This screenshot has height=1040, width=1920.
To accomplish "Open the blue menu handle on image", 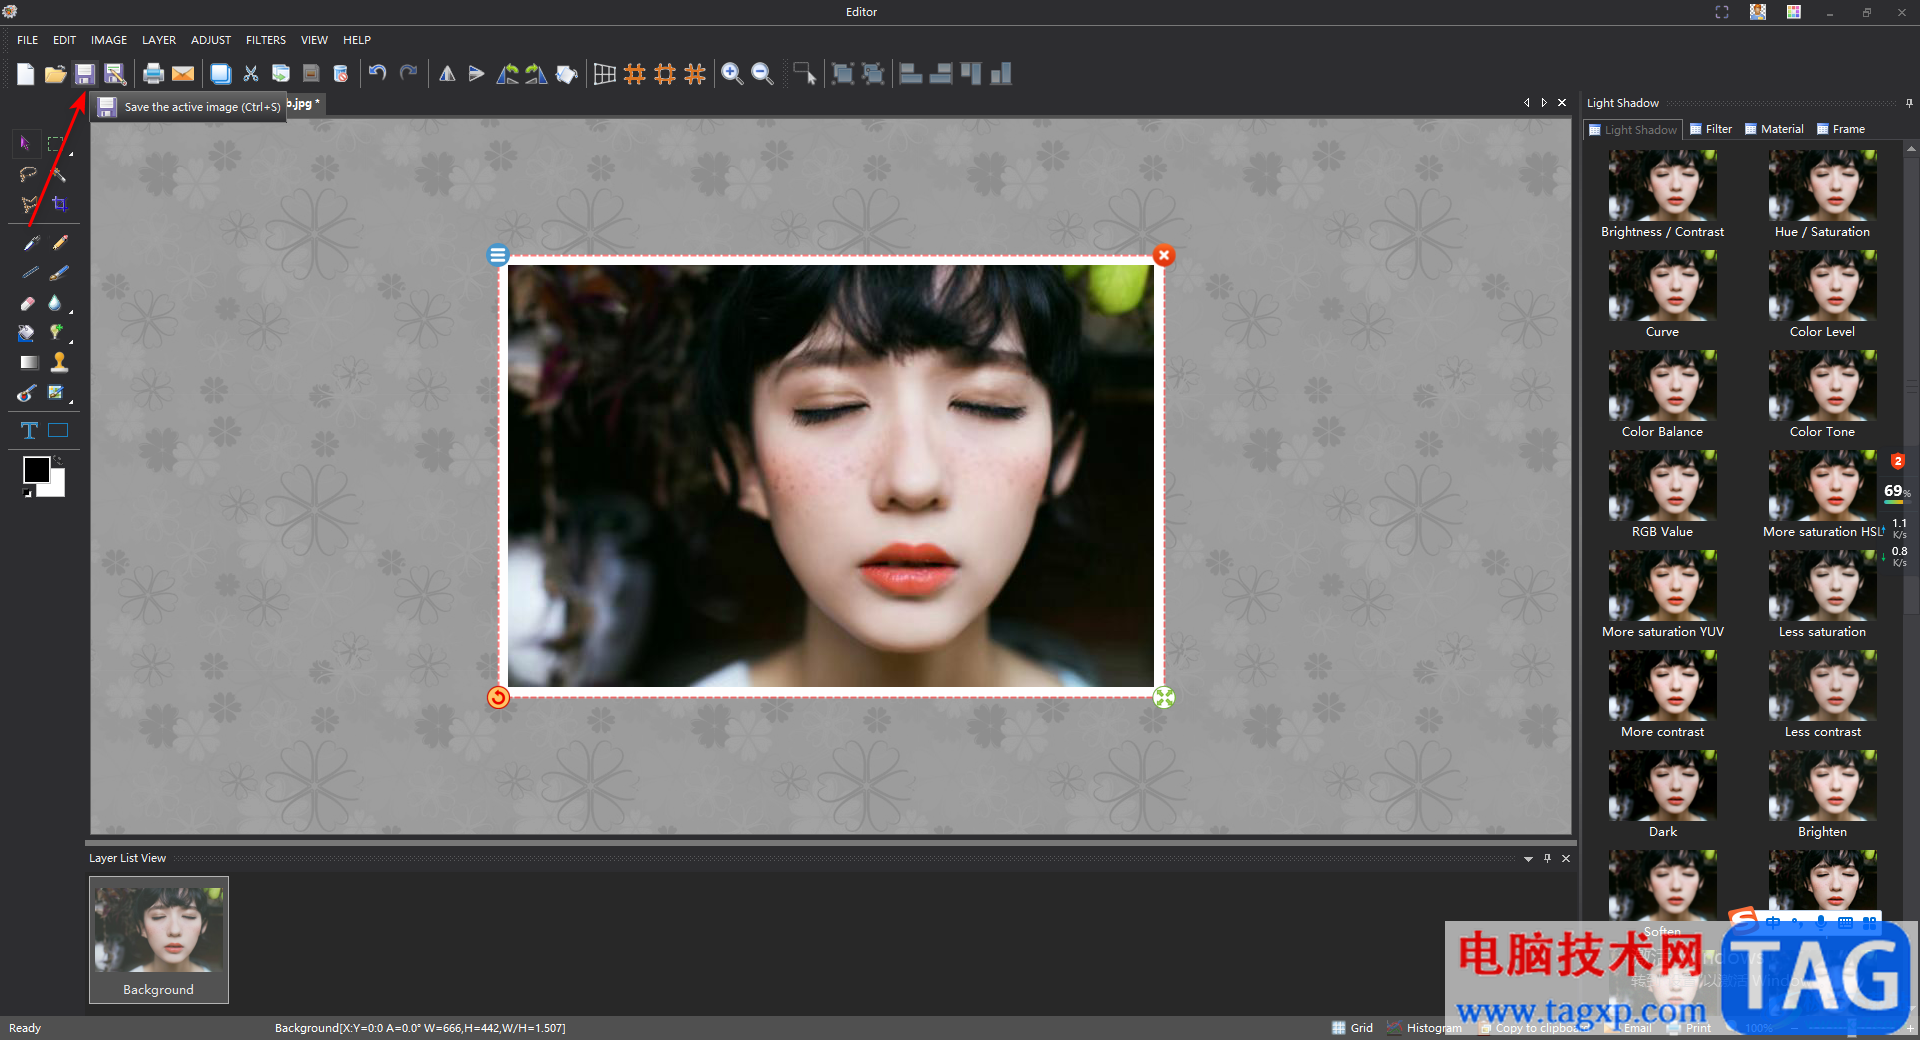I will (x=498, y=255).
